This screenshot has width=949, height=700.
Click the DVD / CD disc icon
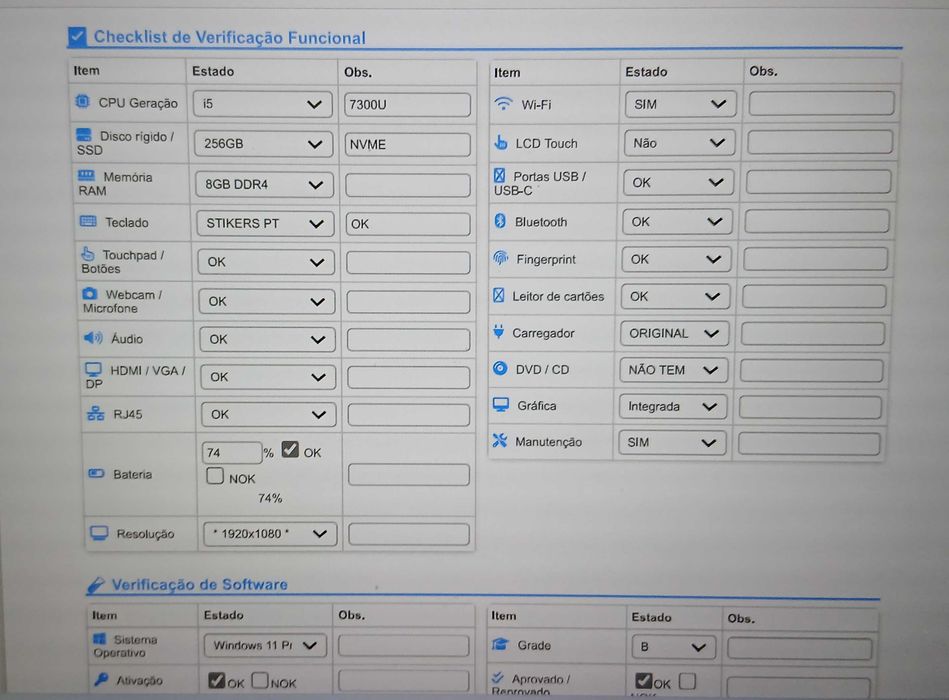point(500,368)
